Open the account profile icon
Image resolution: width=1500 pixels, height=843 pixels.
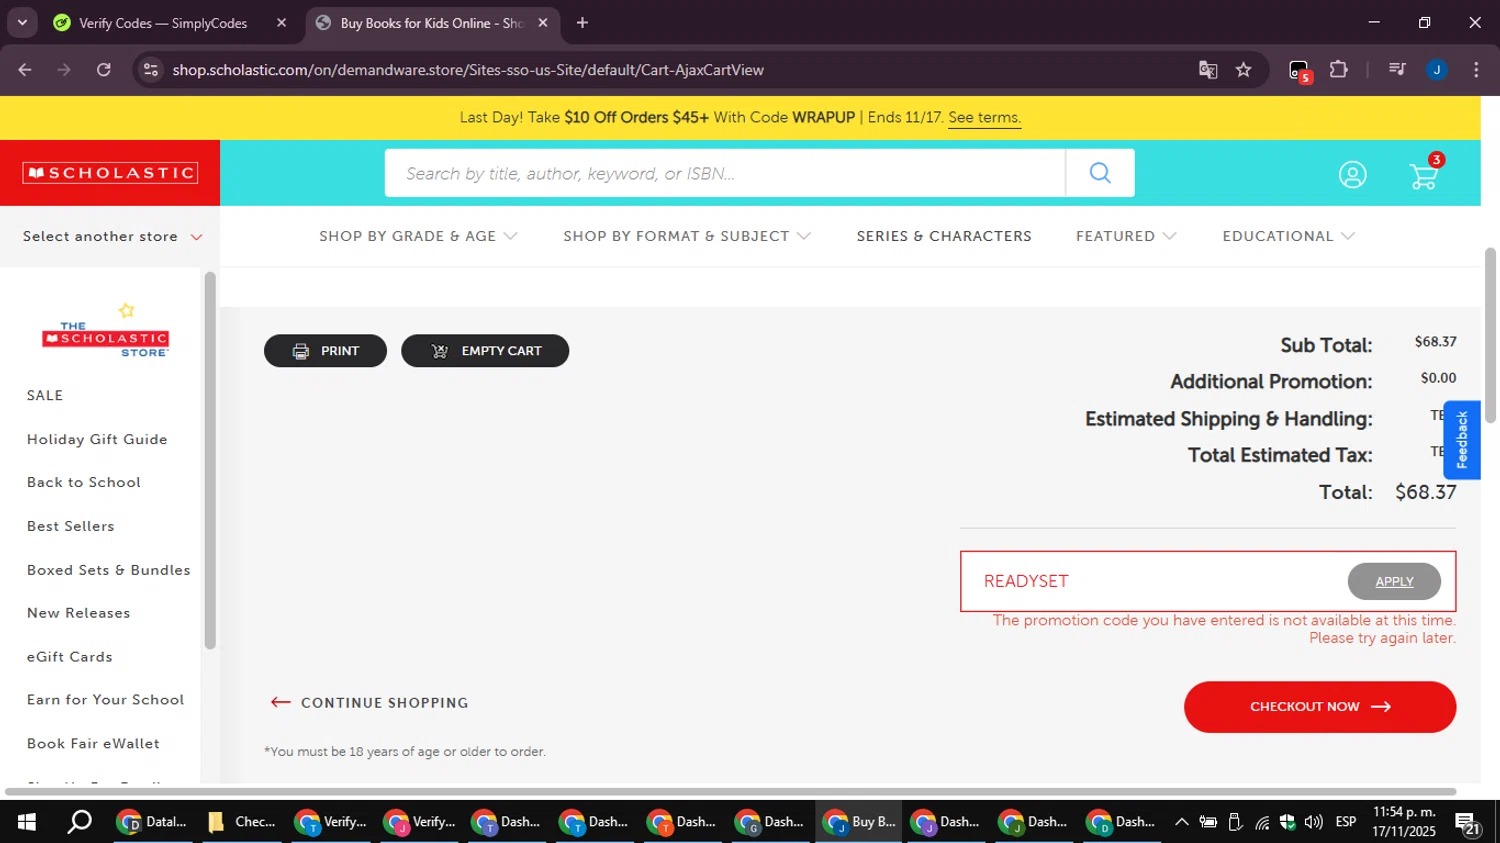(1353, 175)
